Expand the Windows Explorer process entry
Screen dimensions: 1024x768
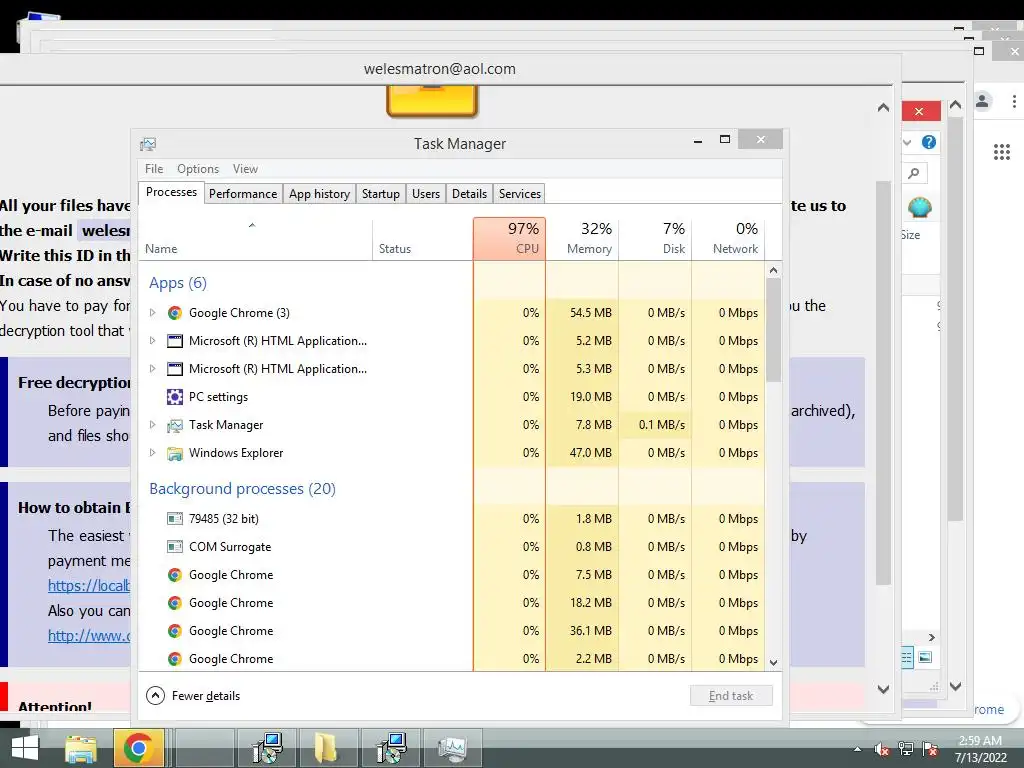click(153, 453)
